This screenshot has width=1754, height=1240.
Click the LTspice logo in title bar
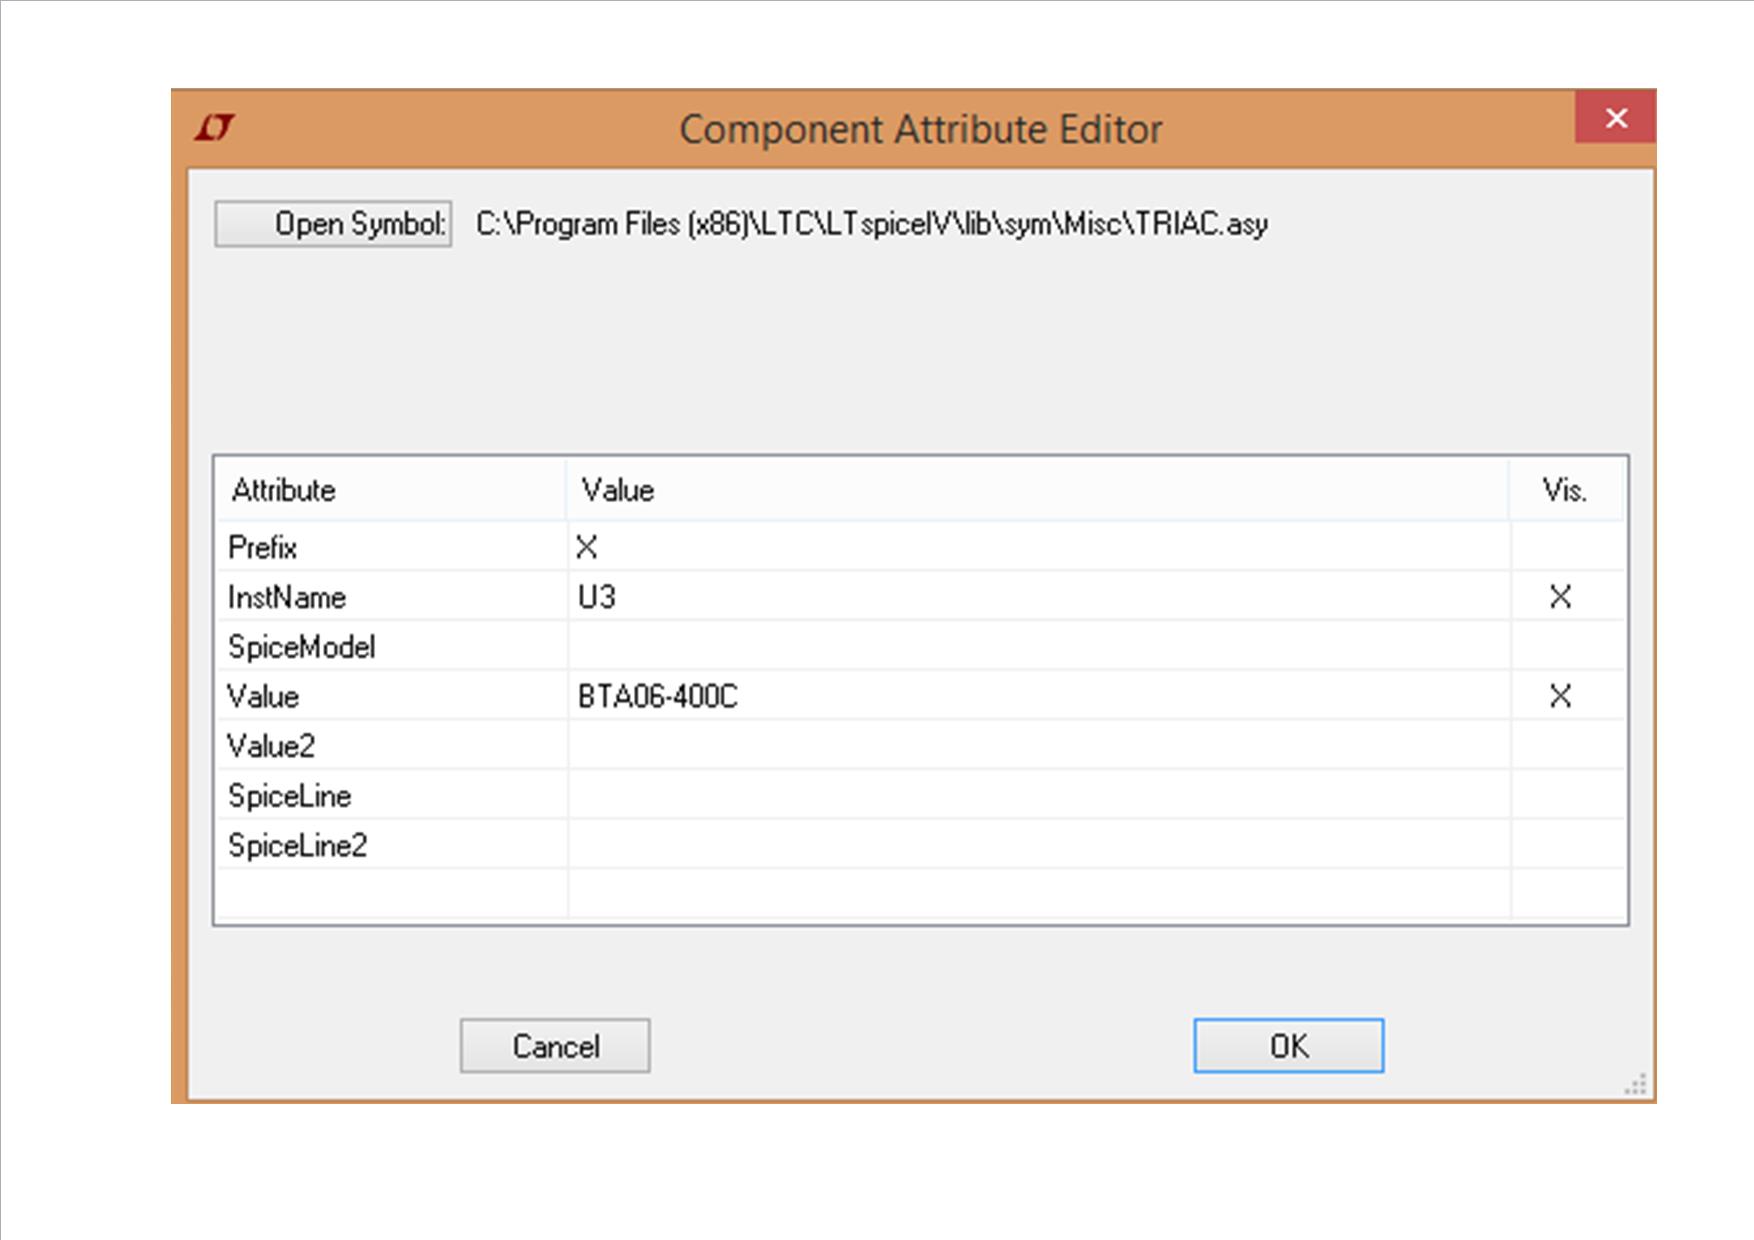coord(215,128)
